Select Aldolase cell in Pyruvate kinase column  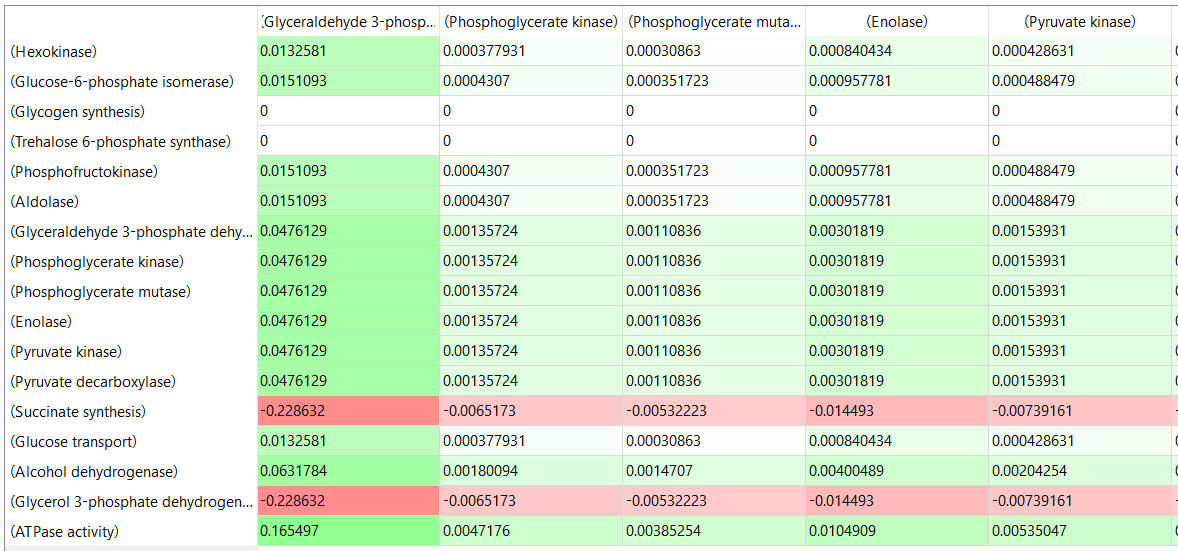pyautogui.click(x=1079, y=201)
